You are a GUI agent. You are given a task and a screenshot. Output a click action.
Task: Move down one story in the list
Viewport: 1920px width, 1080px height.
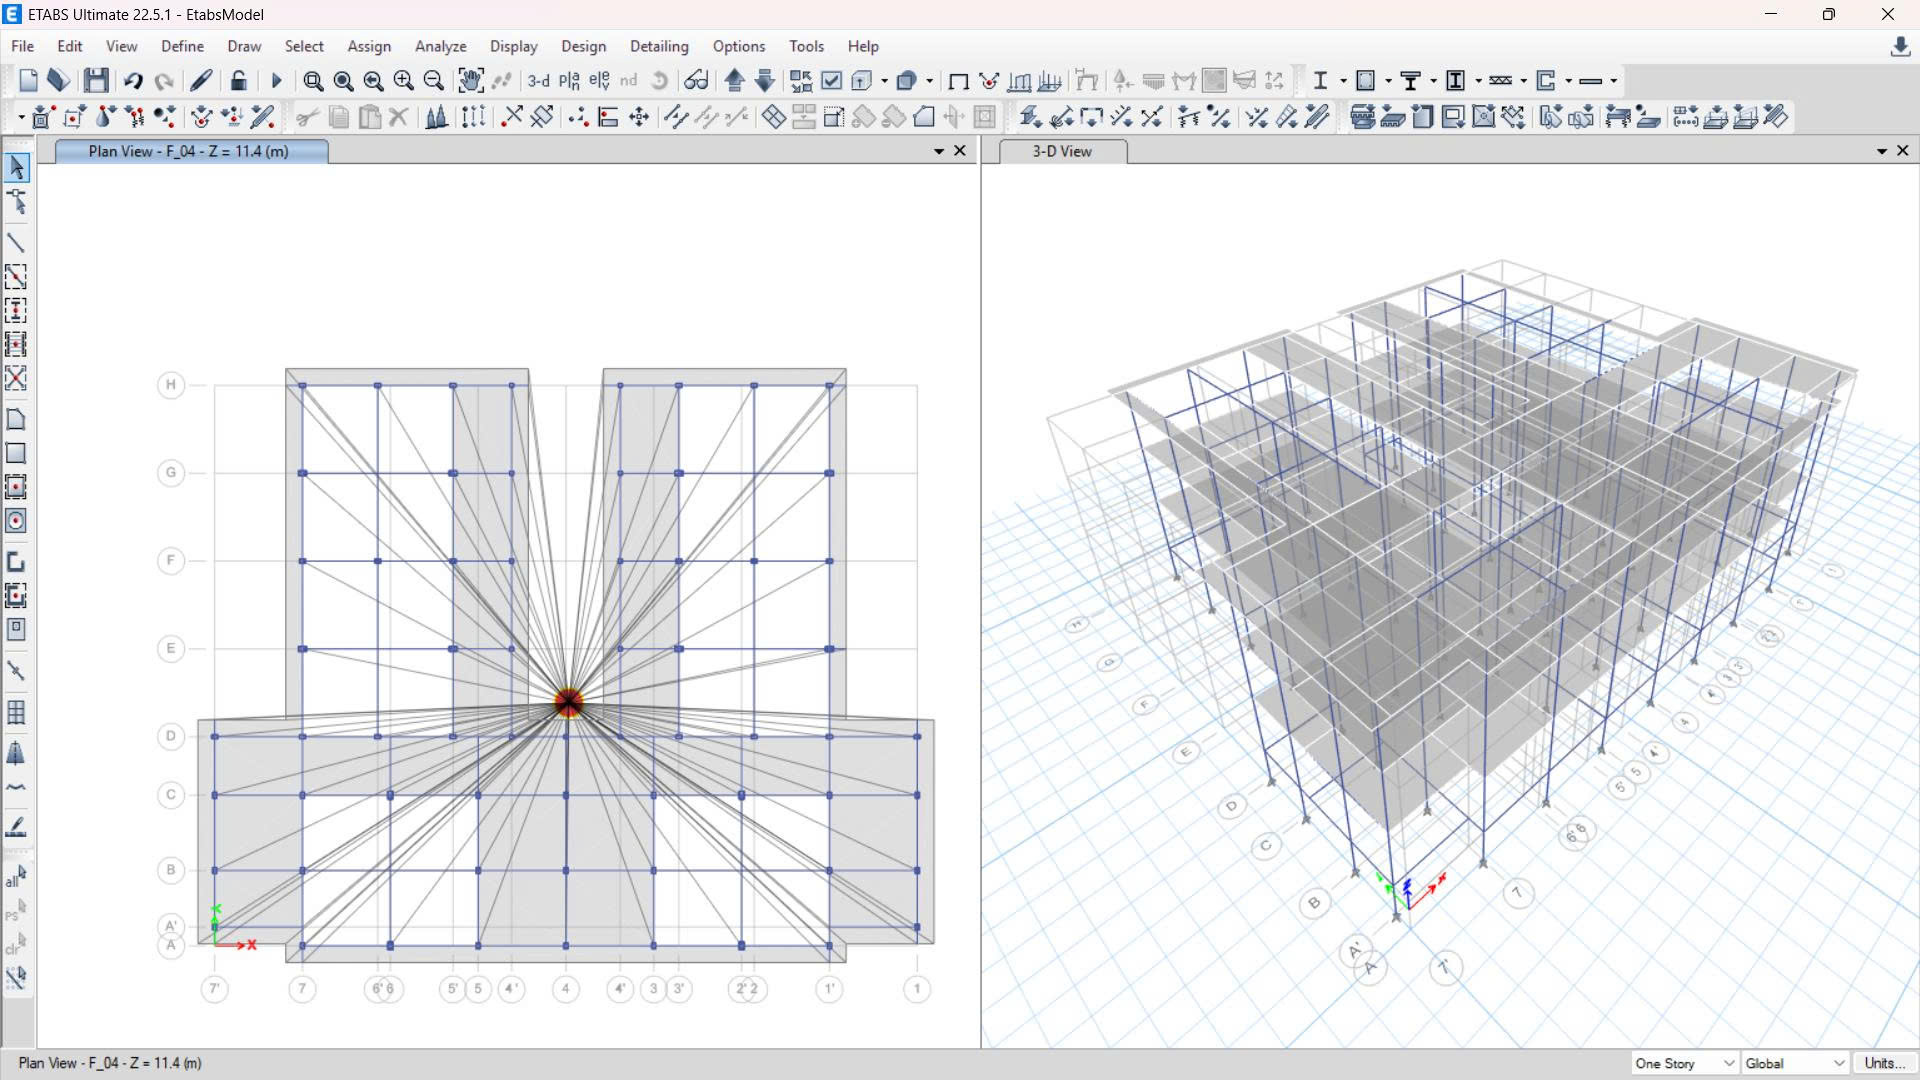coord(765,81)
